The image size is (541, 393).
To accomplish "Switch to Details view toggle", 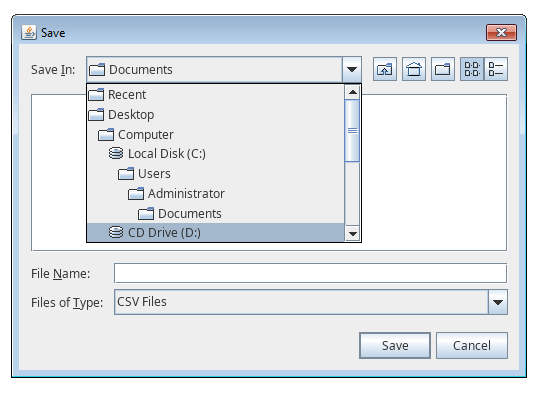I will tap(496, 69).
